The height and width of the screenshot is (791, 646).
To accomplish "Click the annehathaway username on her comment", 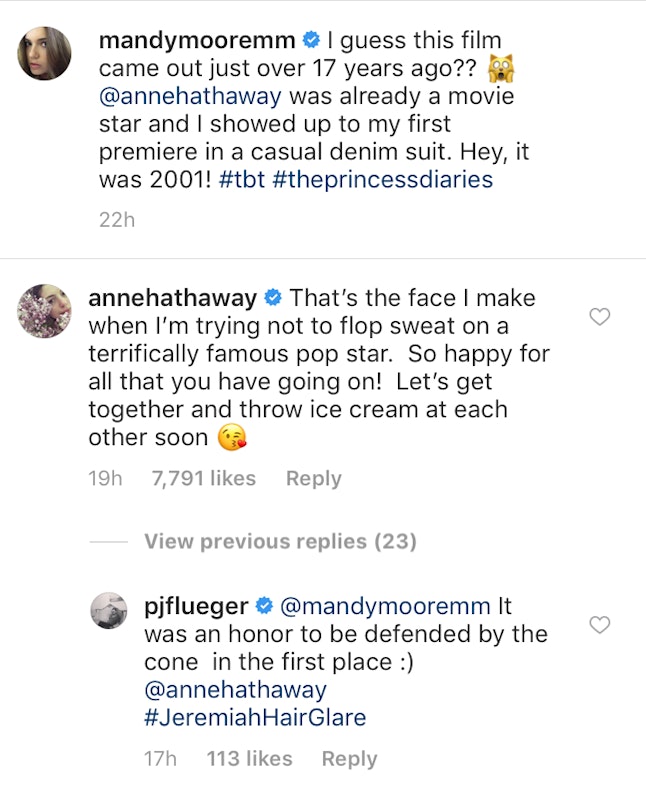I will coord(173,298).
